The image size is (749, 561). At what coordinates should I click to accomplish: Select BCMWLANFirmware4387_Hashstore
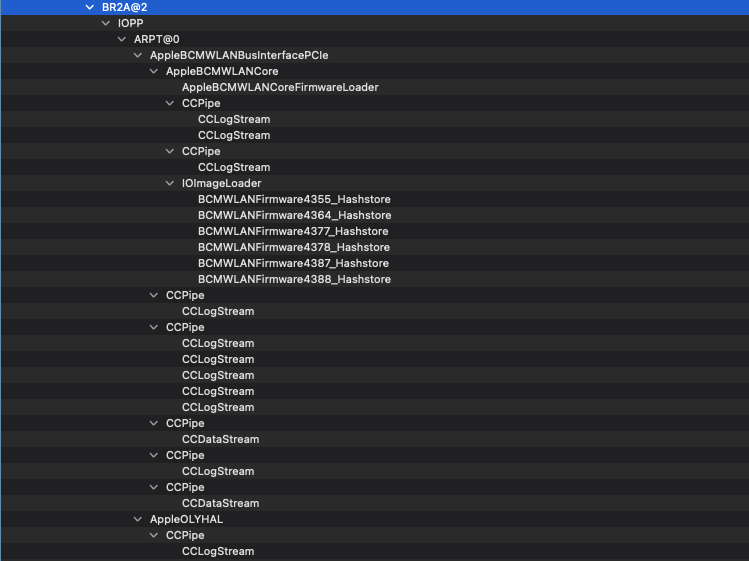pyautogui.click(x=293, y=263)
